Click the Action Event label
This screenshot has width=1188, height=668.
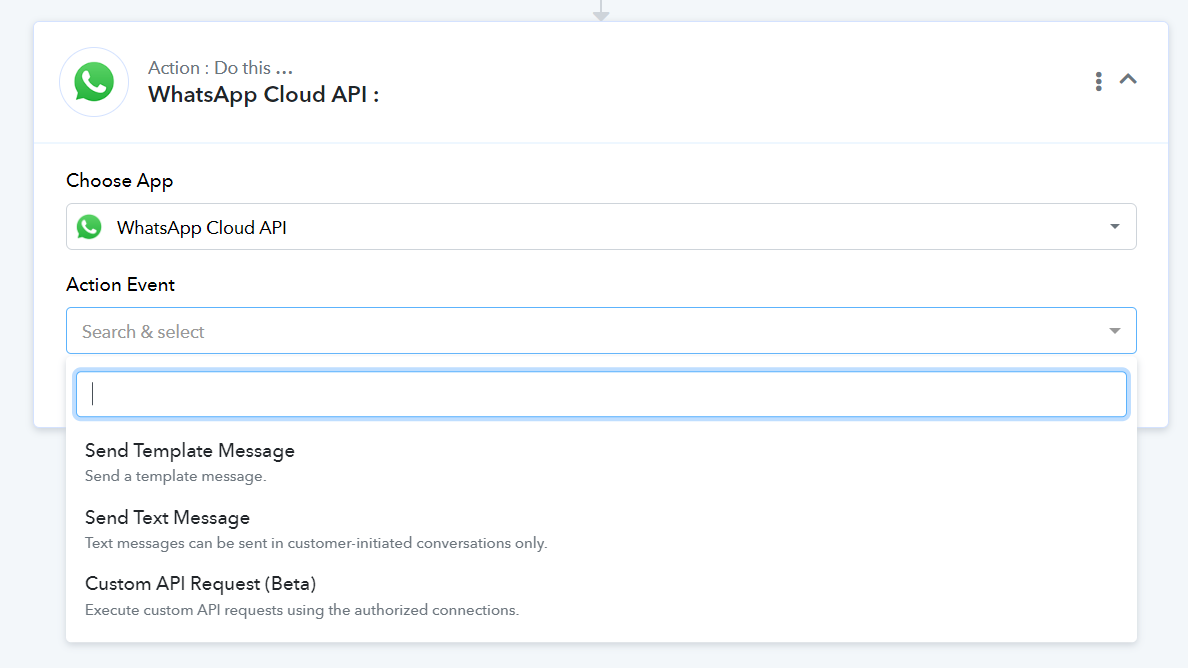click(120, 285)
